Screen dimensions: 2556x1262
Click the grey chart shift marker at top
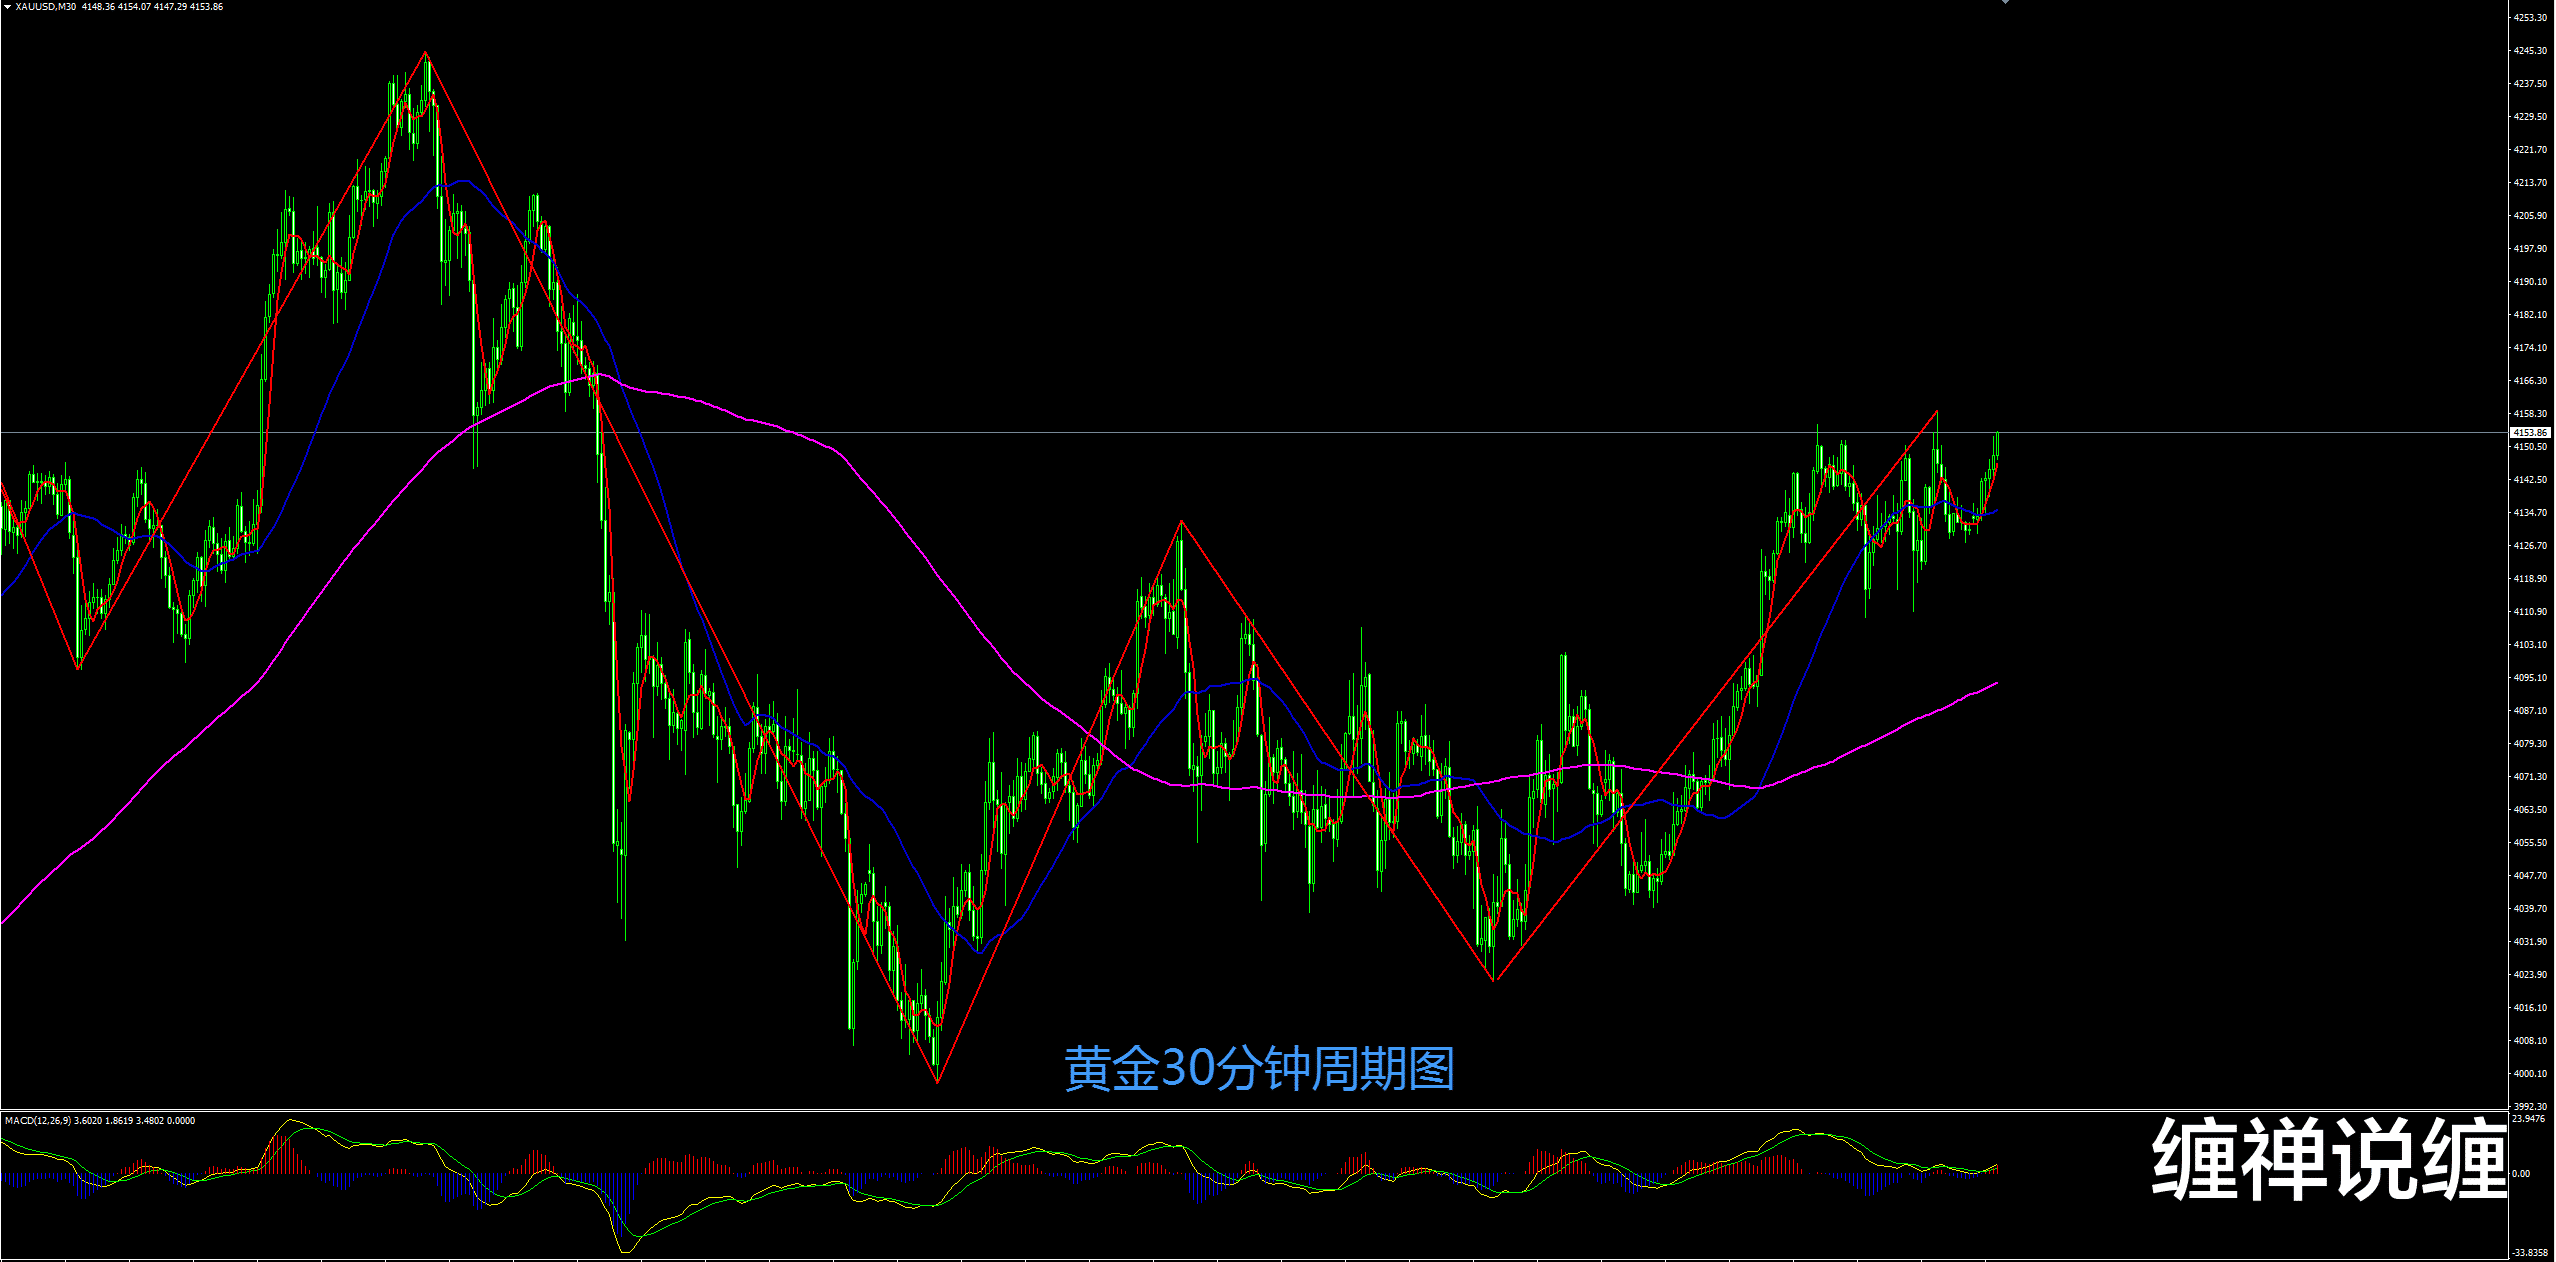tap(2005, 2)
